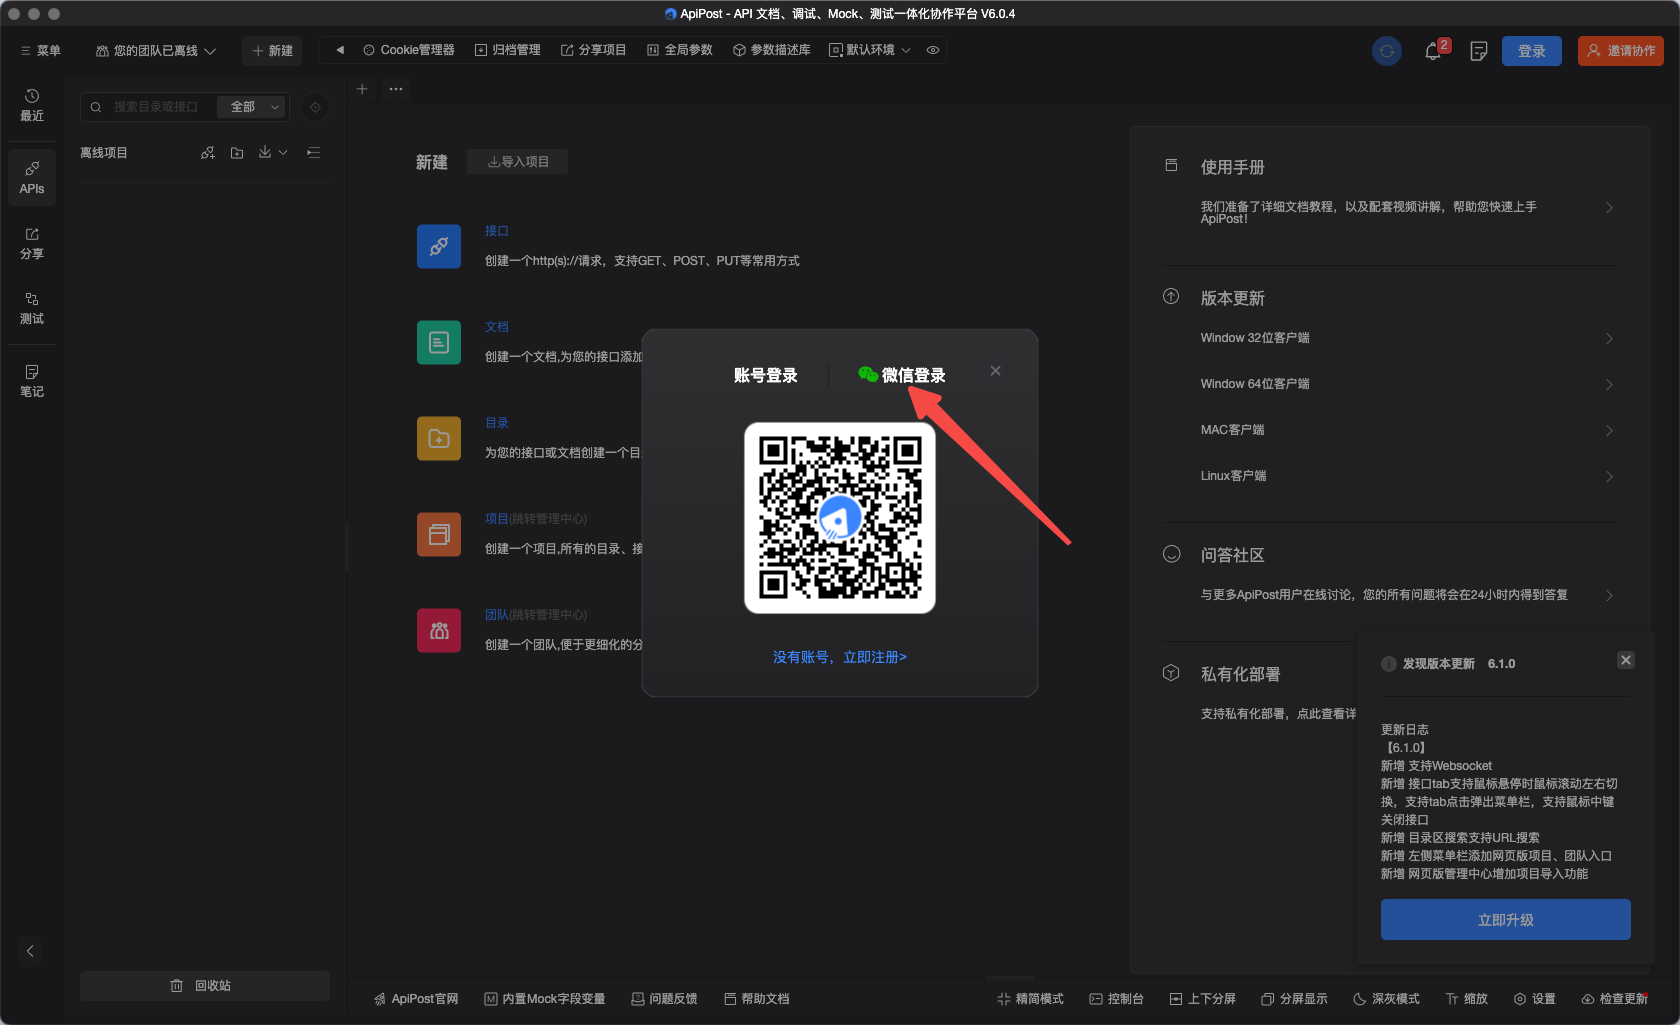Viewport: 1680px width, 1025px height.
Task: Click 检查更新 in bottom bar
Action: (1615, 999)
